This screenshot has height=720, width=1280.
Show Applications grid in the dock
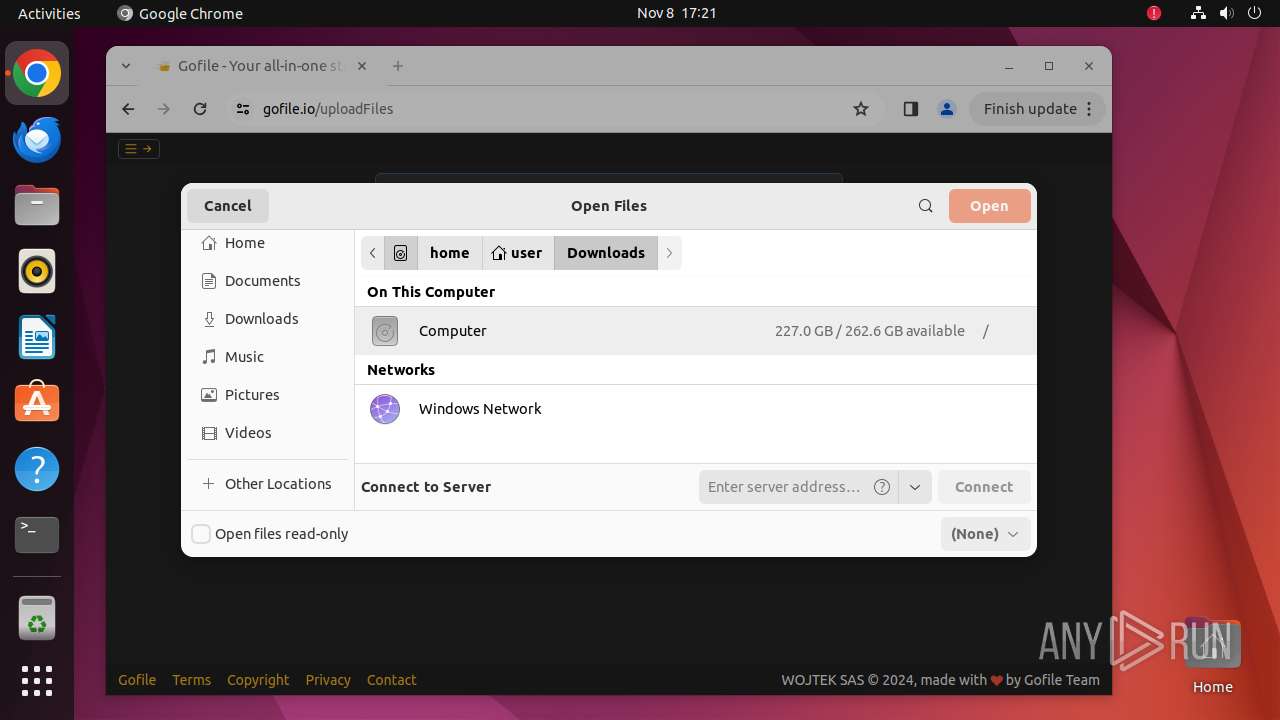click(37, 681)
